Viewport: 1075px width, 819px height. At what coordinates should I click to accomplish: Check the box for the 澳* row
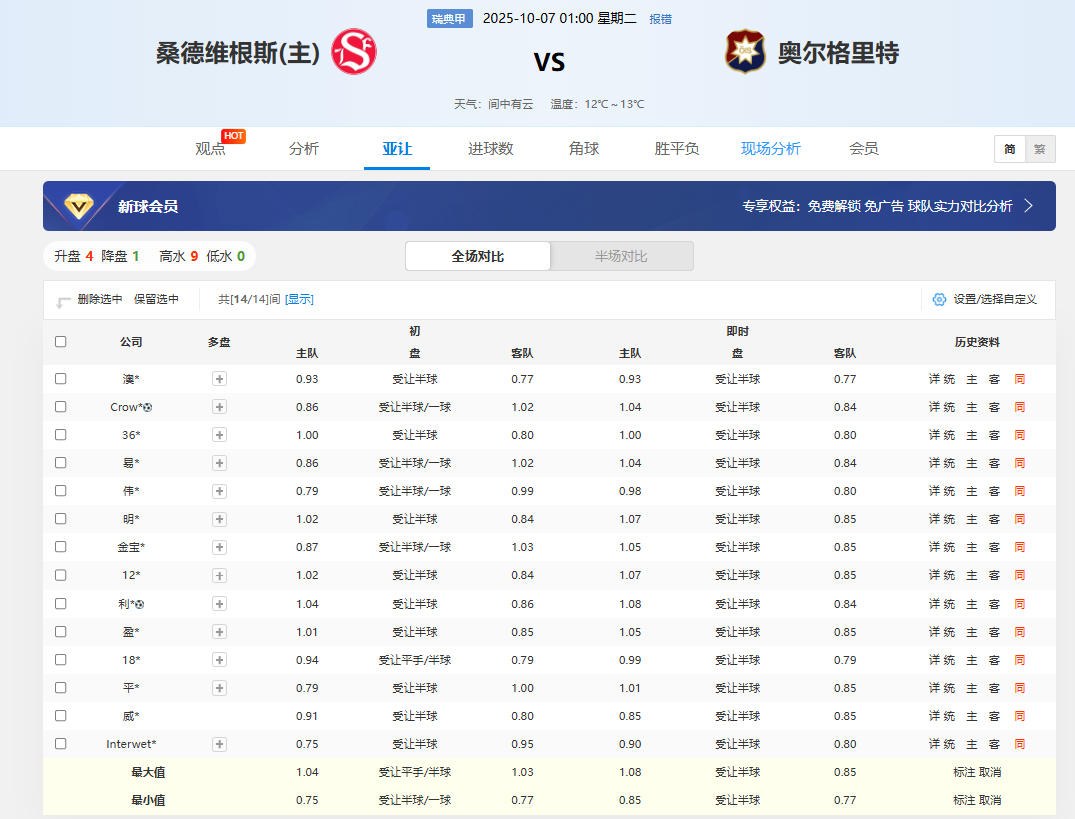61,379
